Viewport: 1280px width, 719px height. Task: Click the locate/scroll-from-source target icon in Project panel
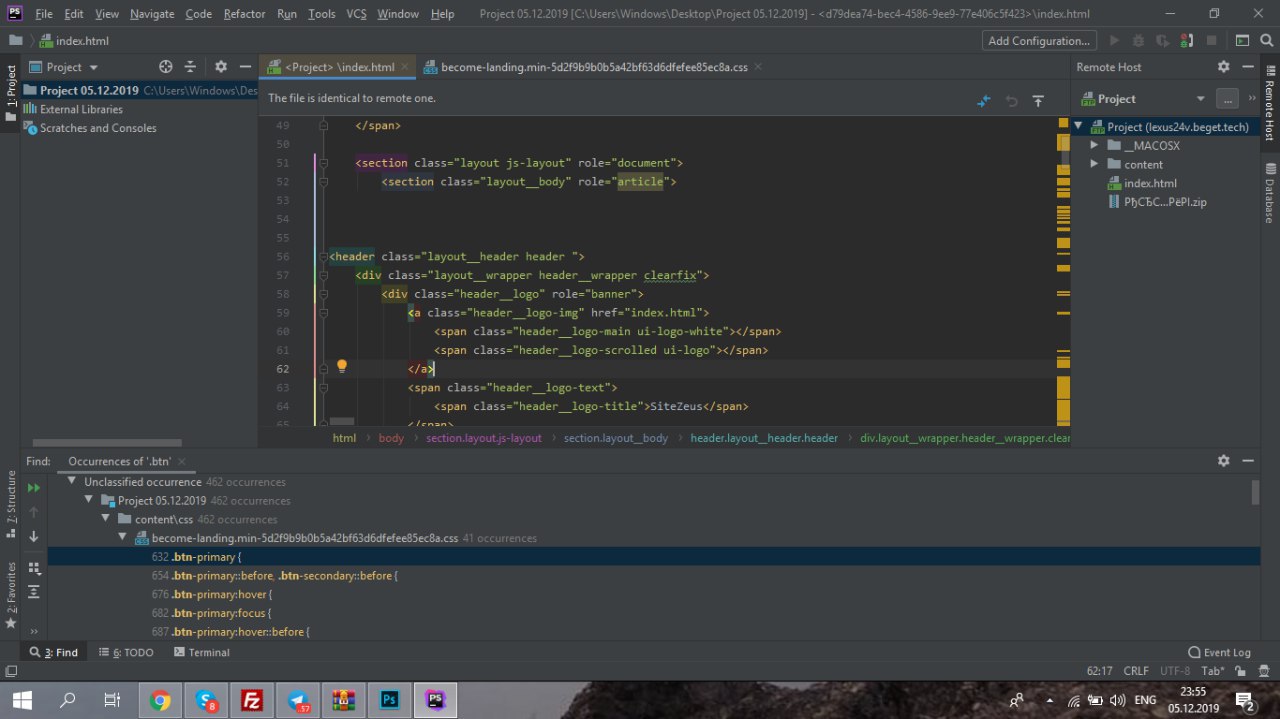point(166,67)
